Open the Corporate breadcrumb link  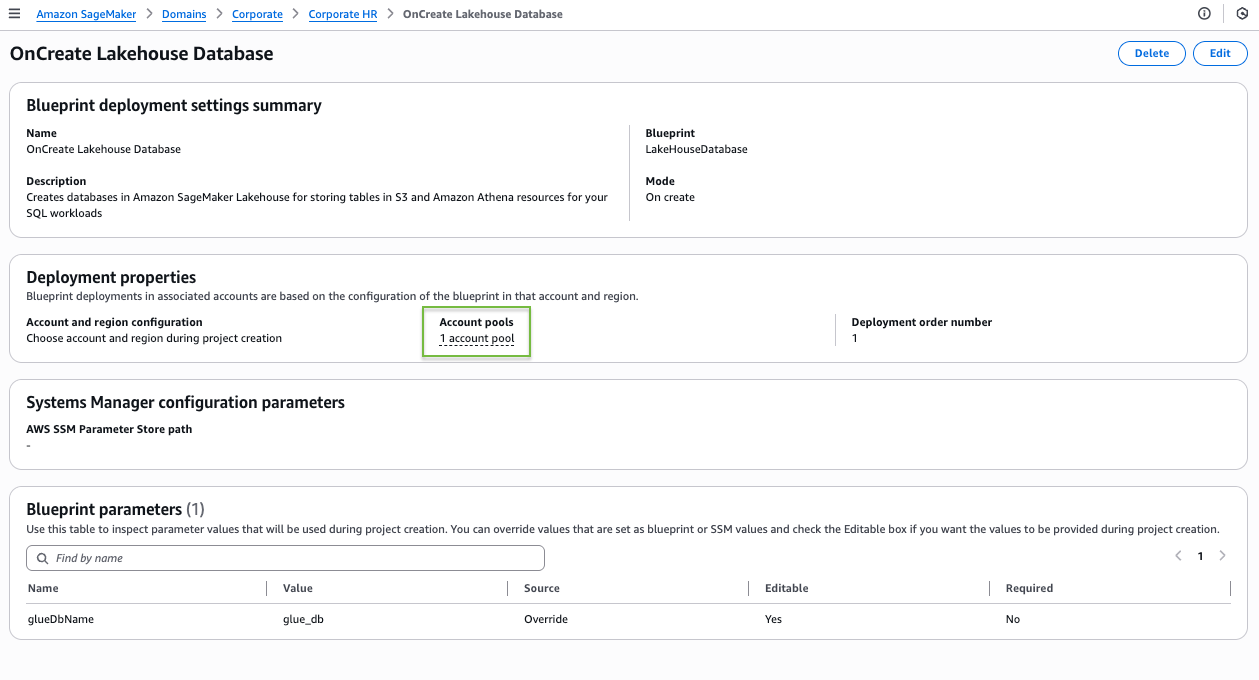point(257,14)
